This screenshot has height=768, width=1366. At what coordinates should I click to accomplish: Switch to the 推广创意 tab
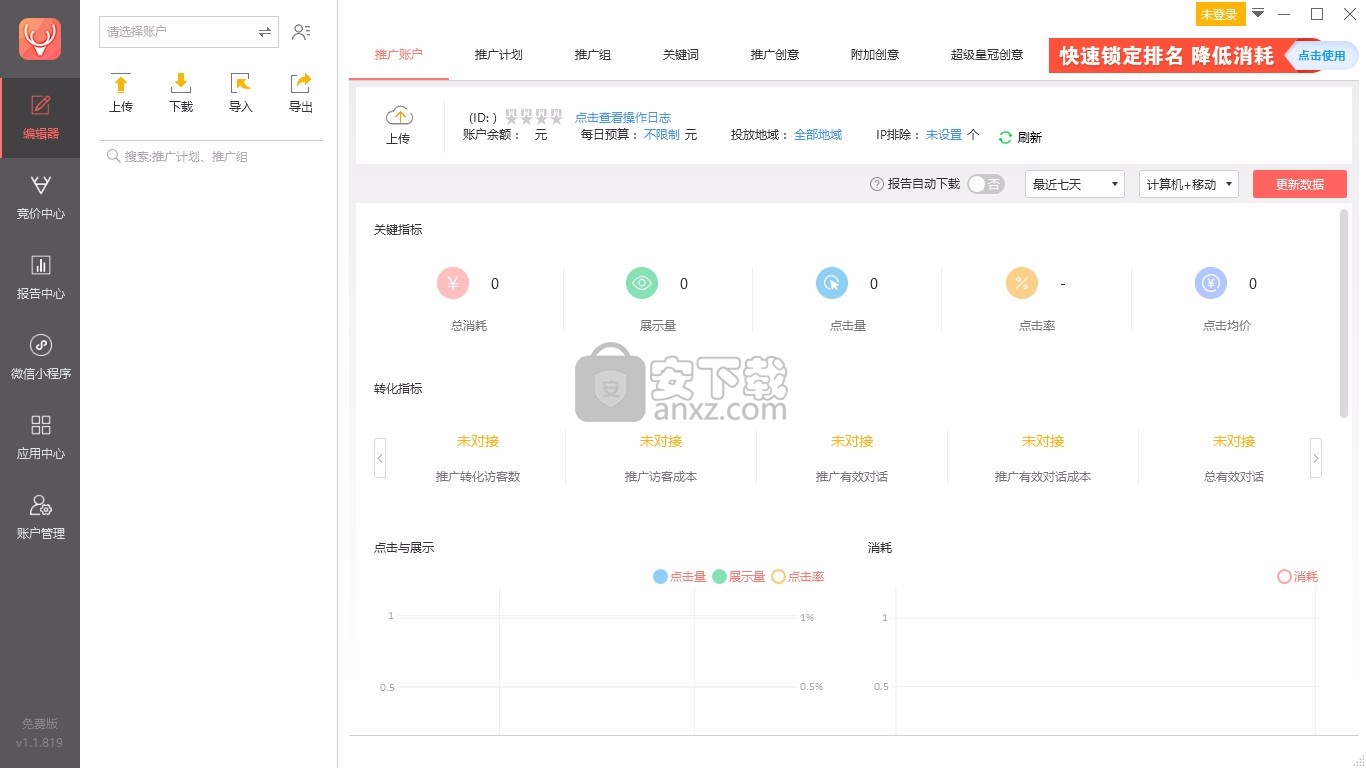pos(775,55)
